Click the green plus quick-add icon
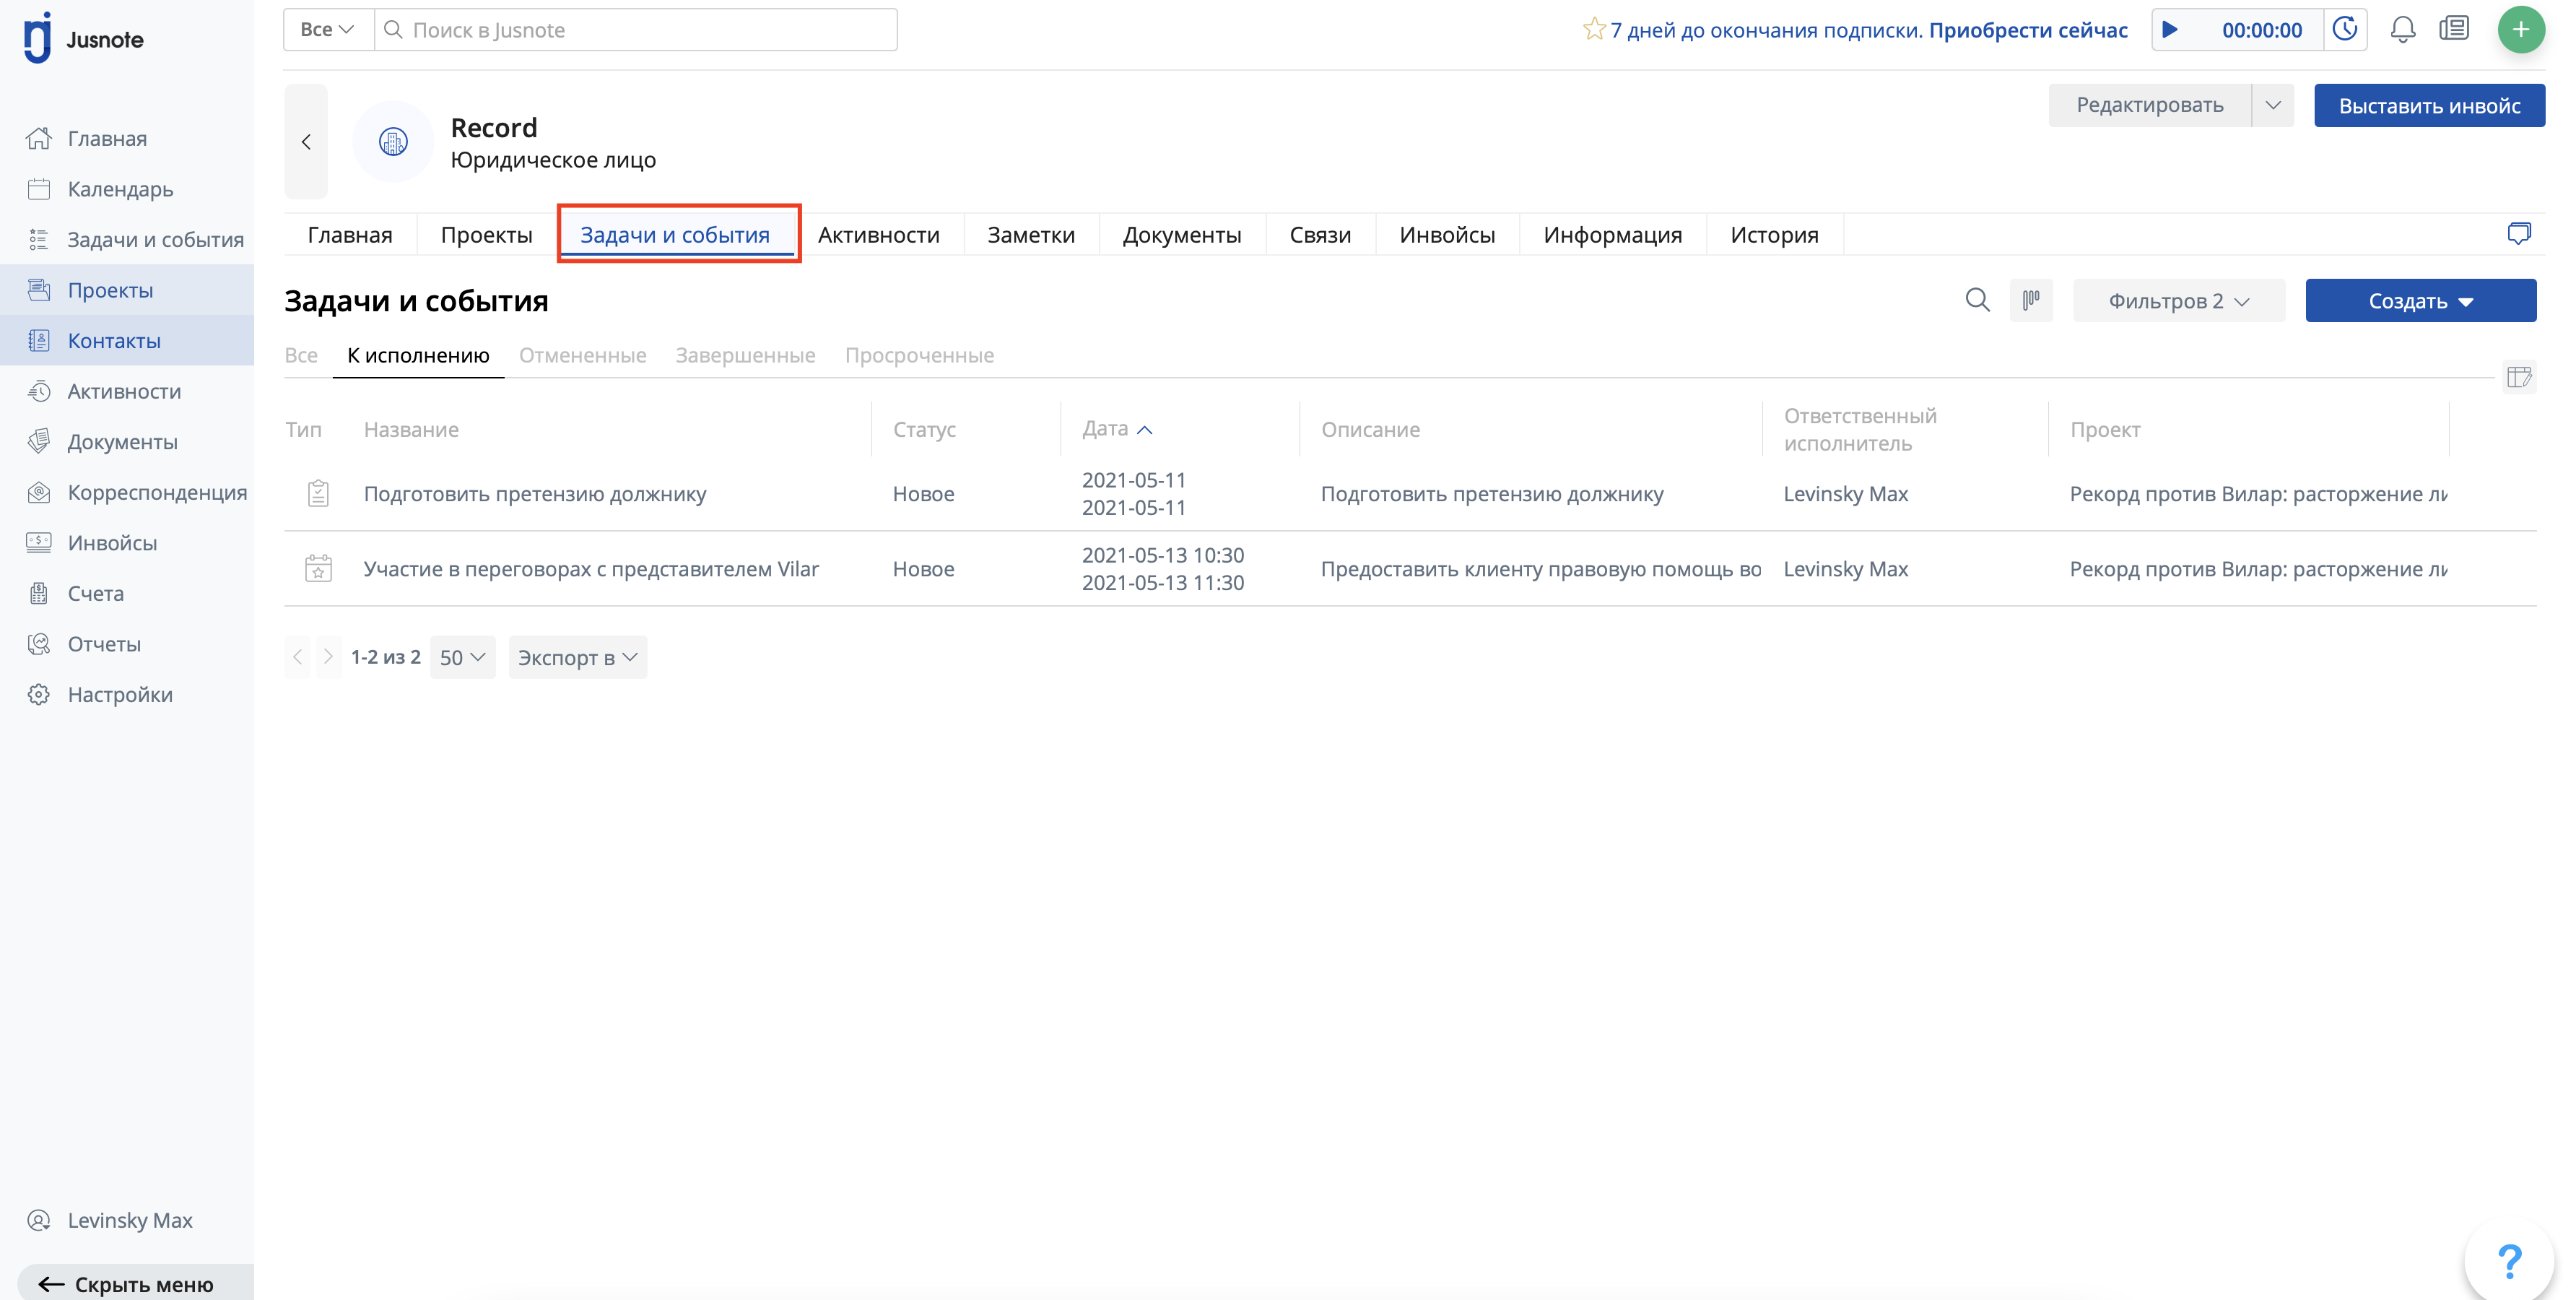This screenshot has height=1300, width=2576. (x=2520, y=30)
